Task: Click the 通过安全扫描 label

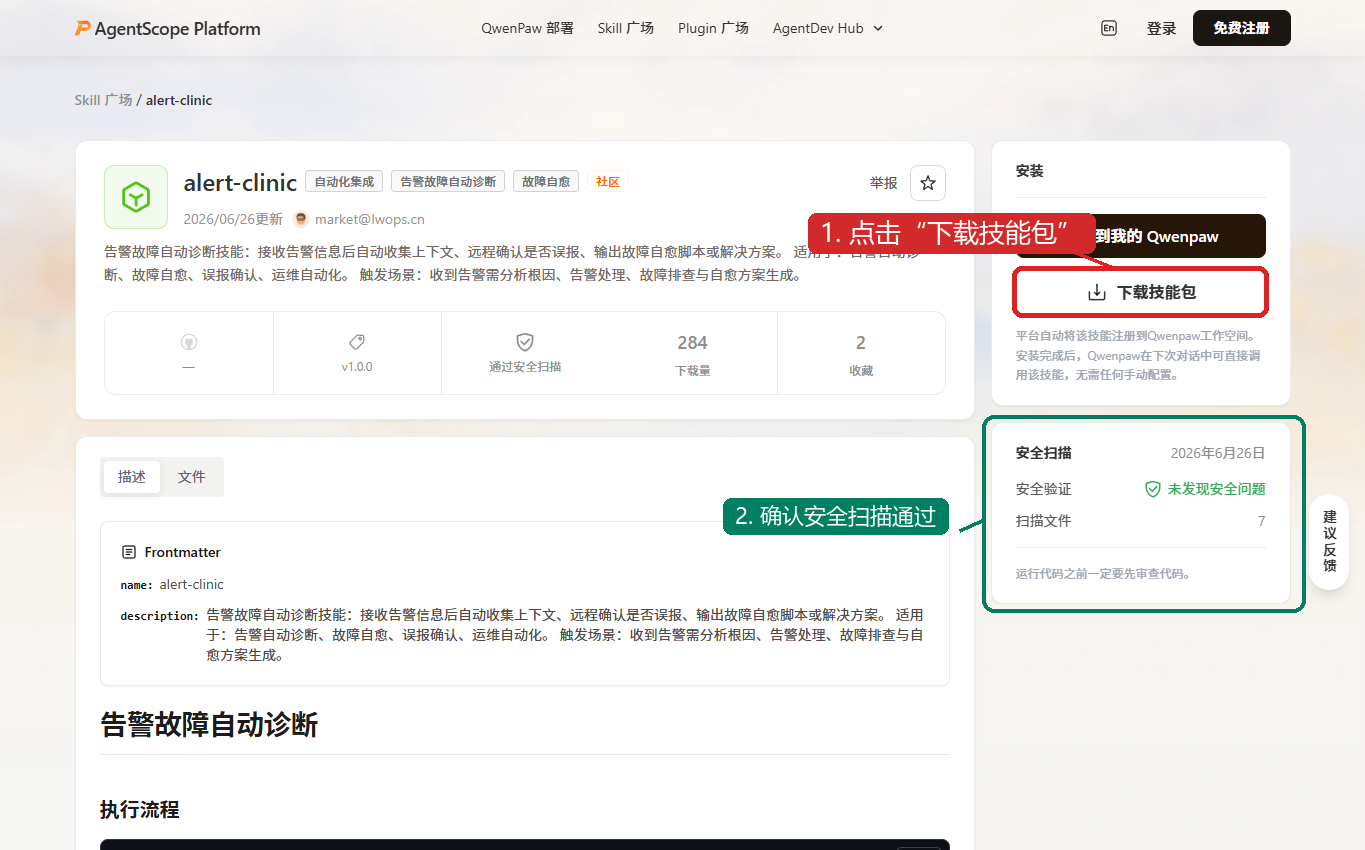Action: (525, 367)
